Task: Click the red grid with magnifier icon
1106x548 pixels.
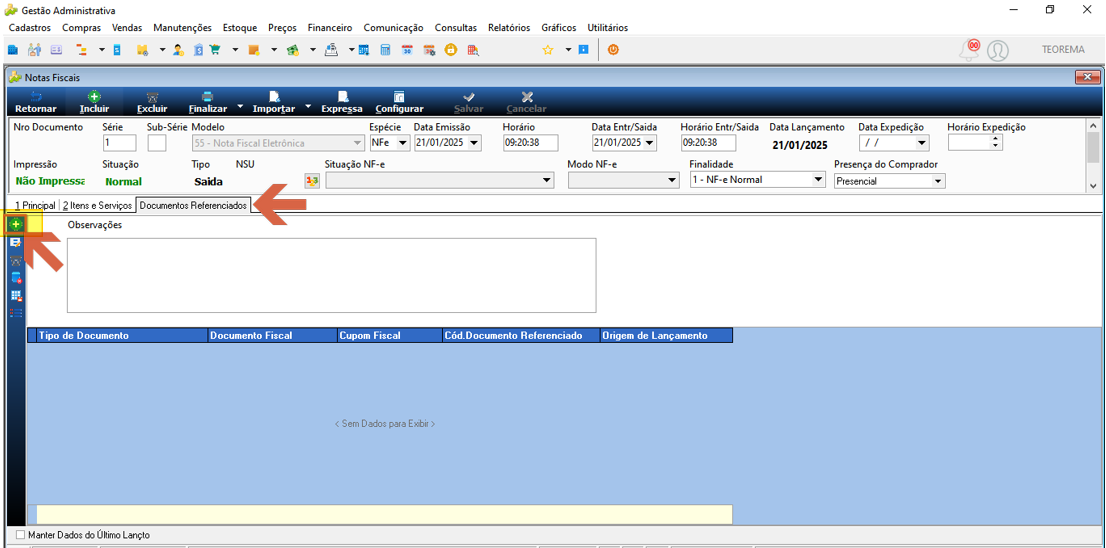Action: coord(473,50)
